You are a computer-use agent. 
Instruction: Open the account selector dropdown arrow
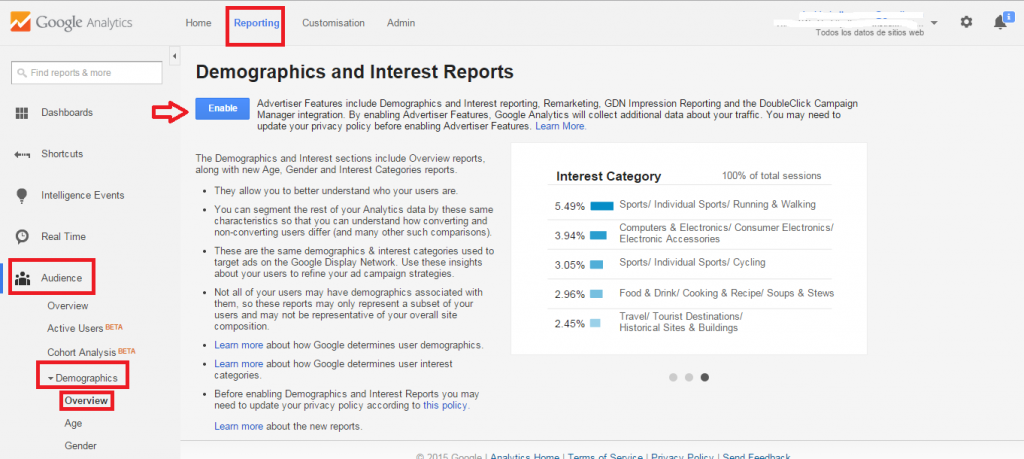coord(934,23)
